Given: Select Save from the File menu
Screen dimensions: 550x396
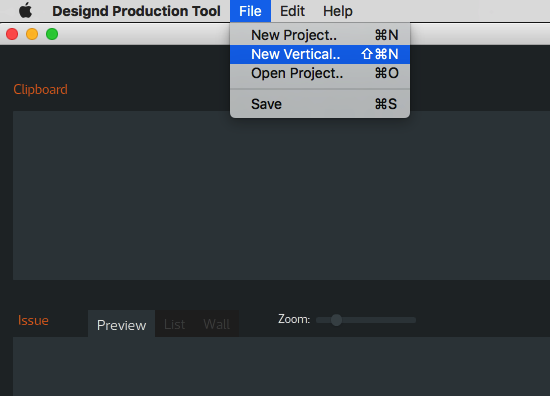Looking at the screenshot, I should (320, 104).
